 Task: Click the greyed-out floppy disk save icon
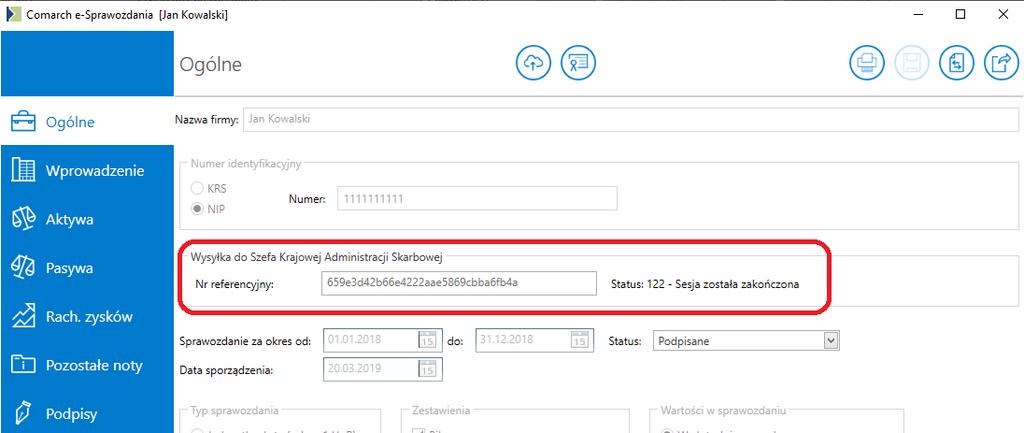(912, 63)
